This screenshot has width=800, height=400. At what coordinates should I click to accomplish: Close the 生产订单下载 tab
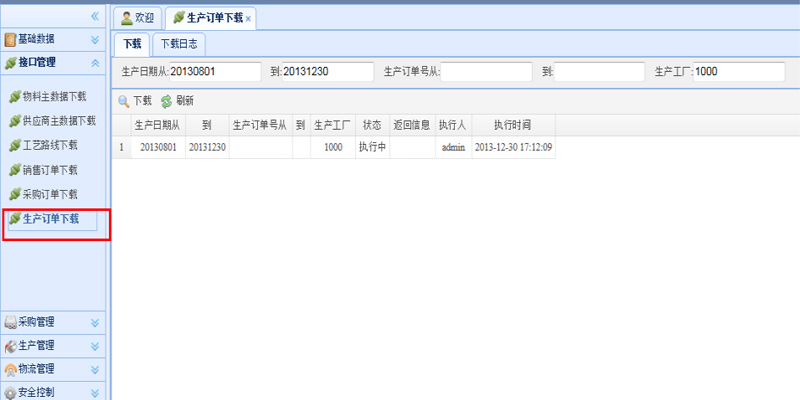(248, 19)
